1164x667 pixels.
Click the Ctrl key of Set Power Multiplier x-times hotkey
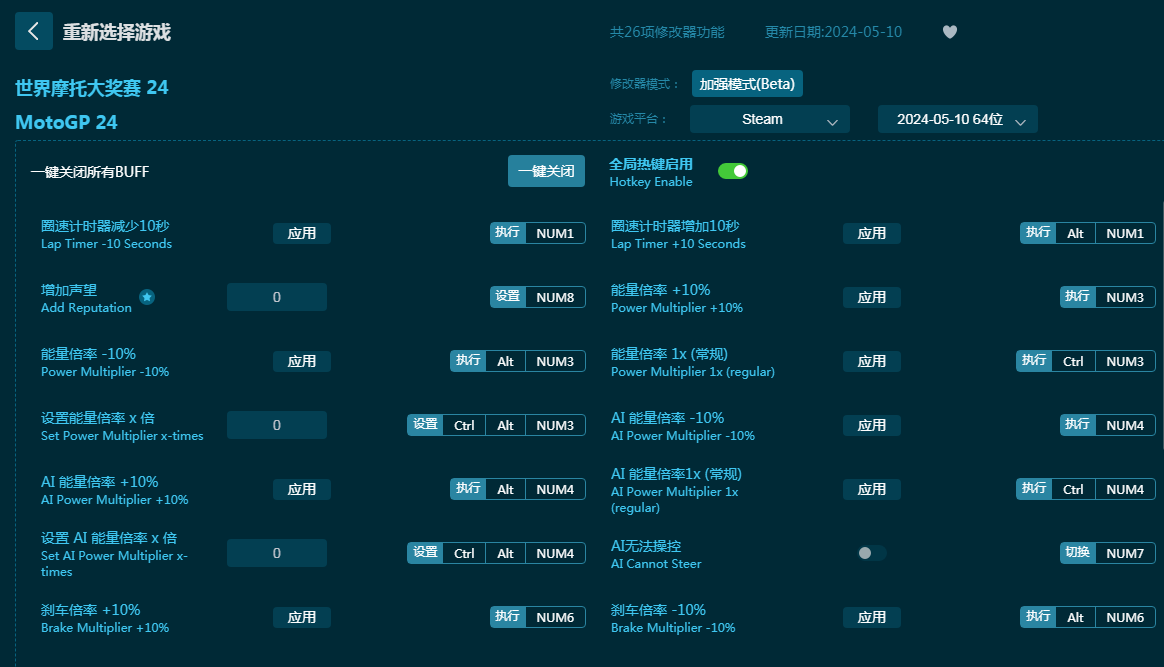click(464, 425)
